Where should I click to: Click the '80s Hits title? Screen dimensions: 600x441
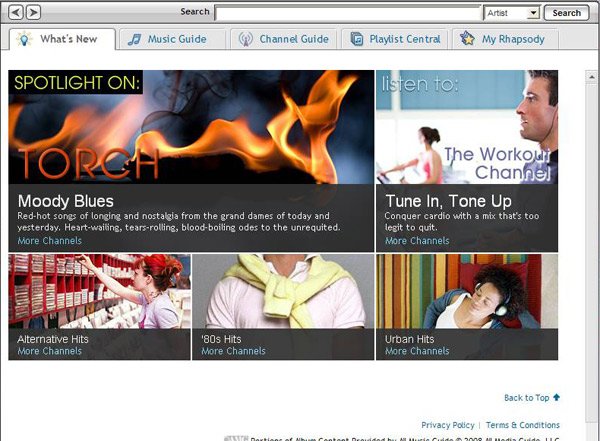(x=221, y=339)
